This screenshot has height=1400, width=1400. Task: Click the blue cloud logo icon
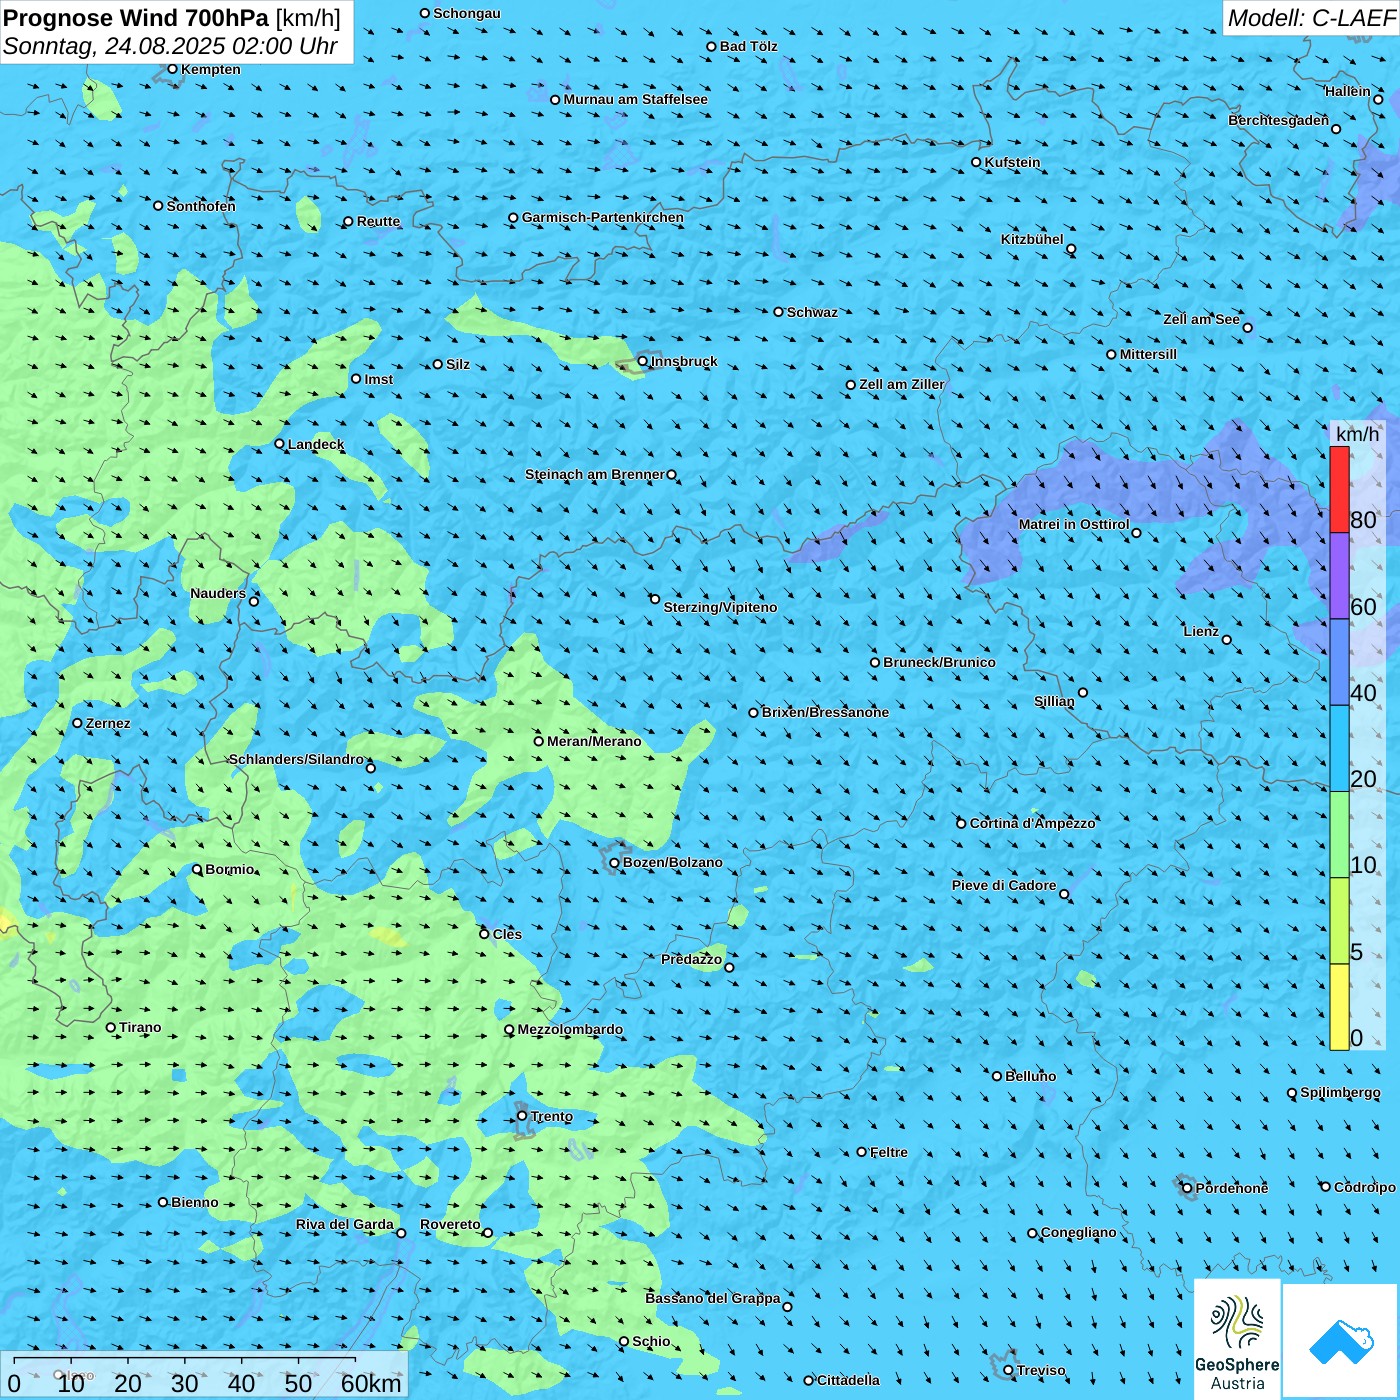click(1341, 1341)
